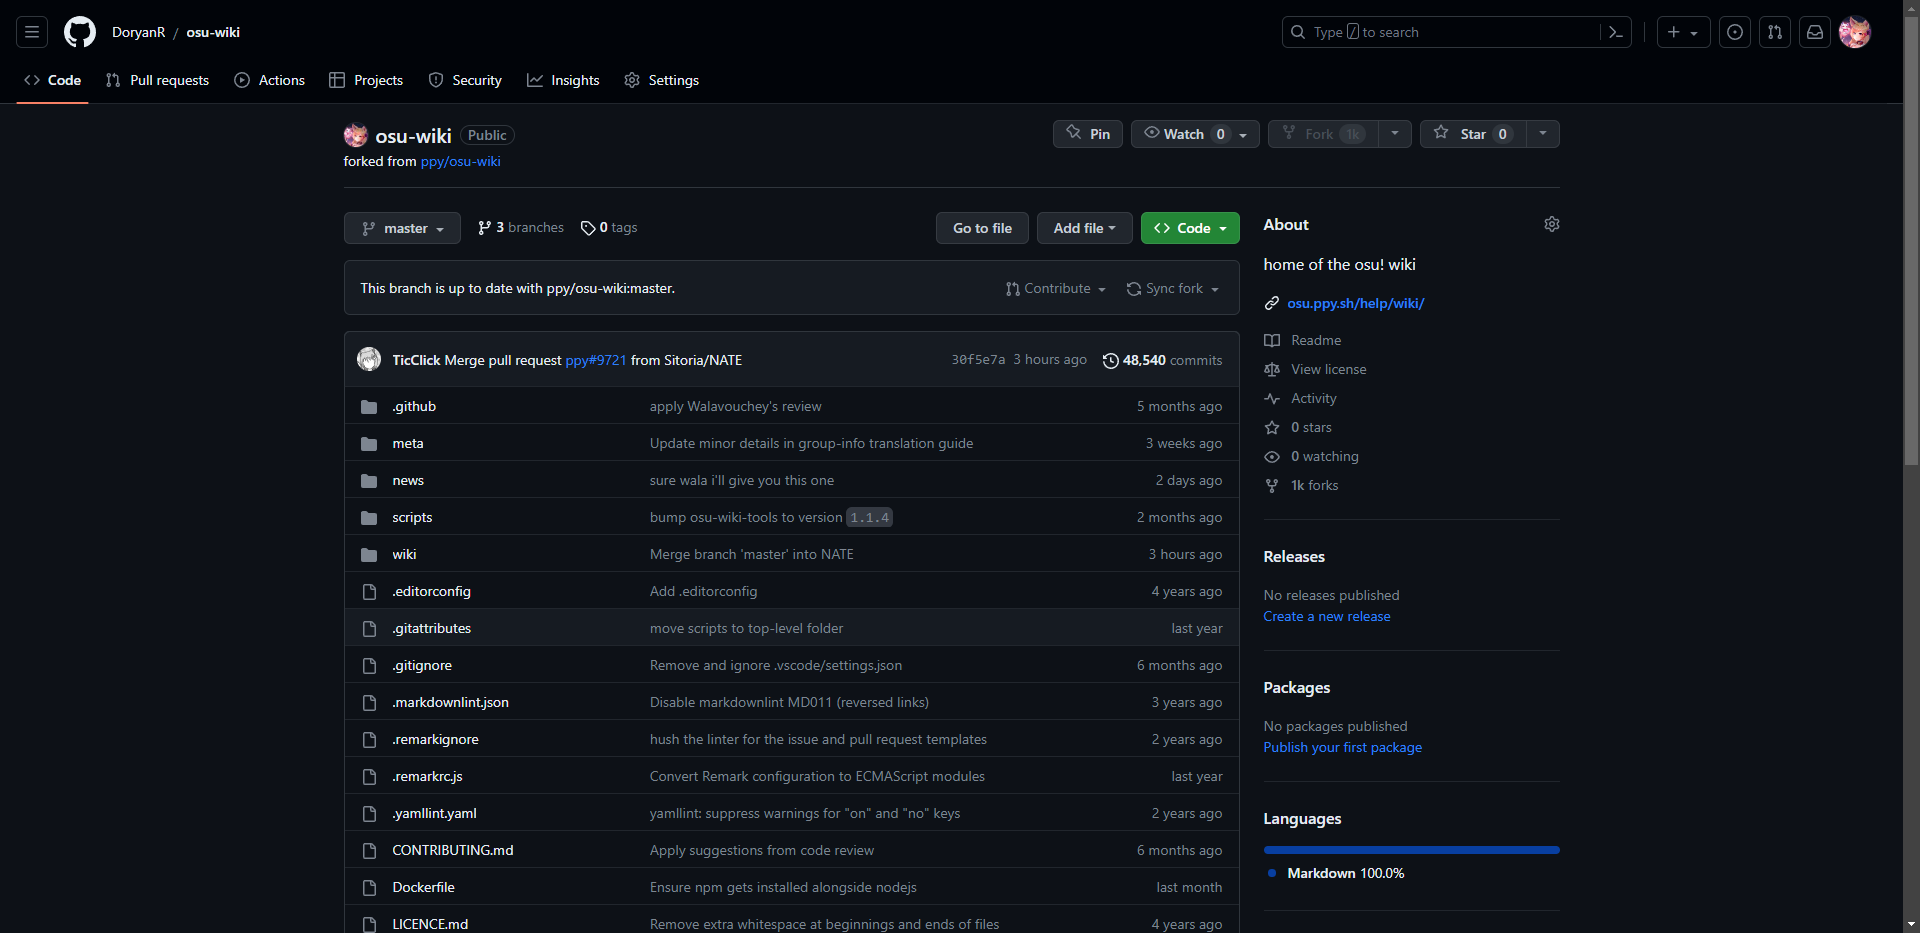Open the 48,540 commits history
This screenshot has width=1920, height=933.
pos(1162,360)
